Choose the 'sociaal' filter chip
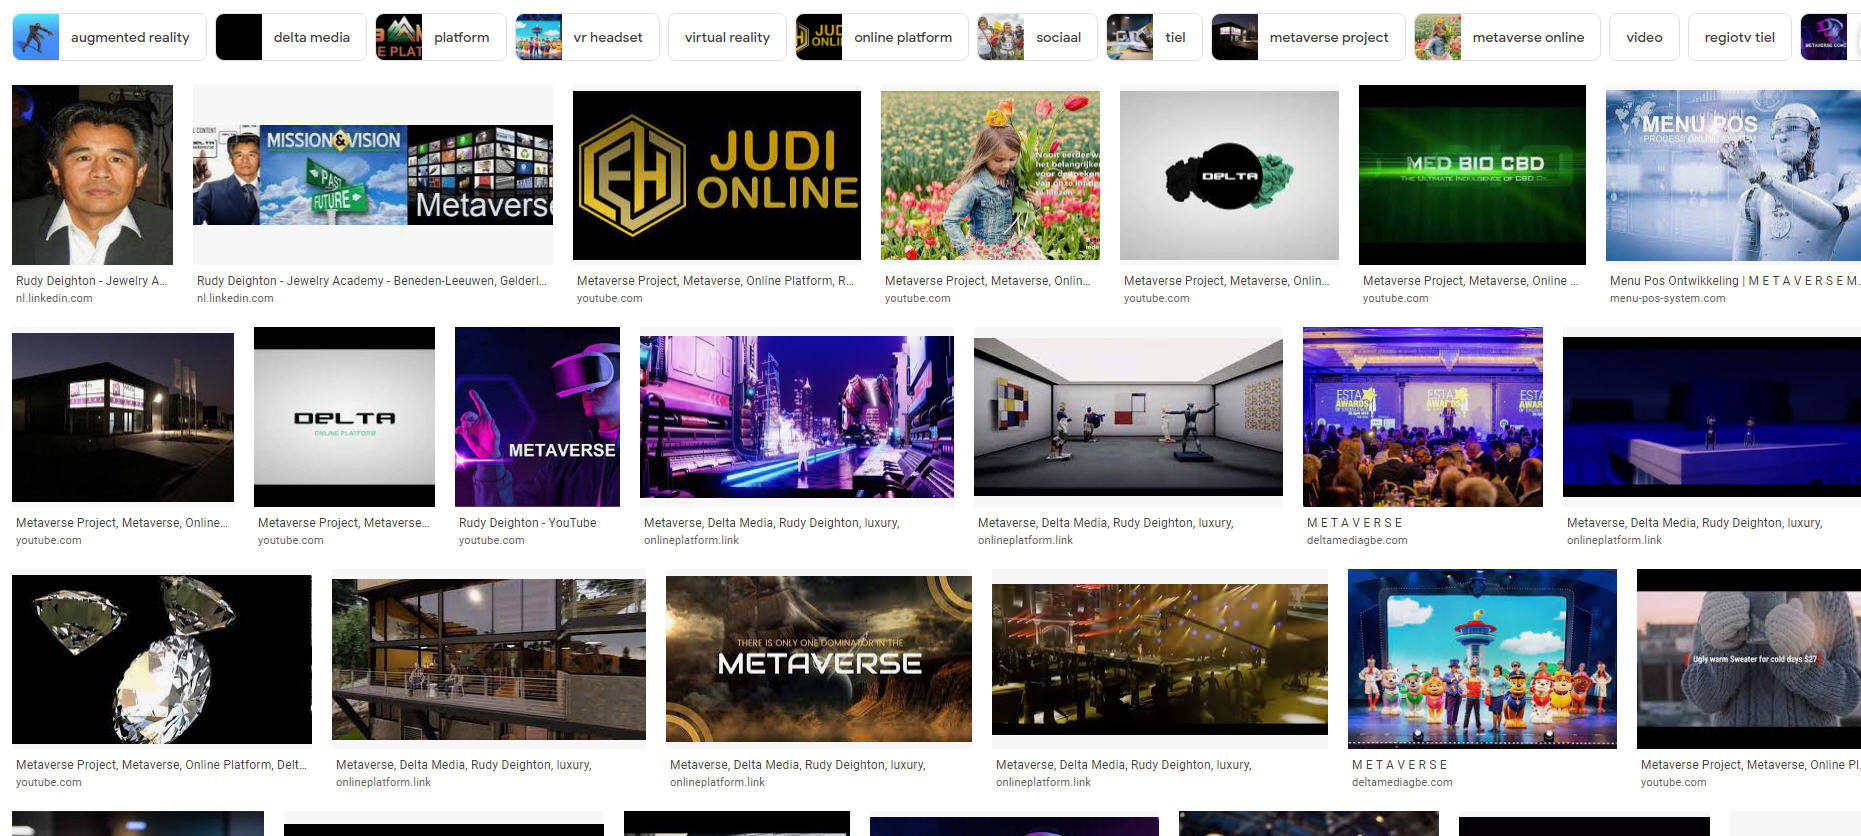Screen dimensions: 1861x836 coord(1038,37)
